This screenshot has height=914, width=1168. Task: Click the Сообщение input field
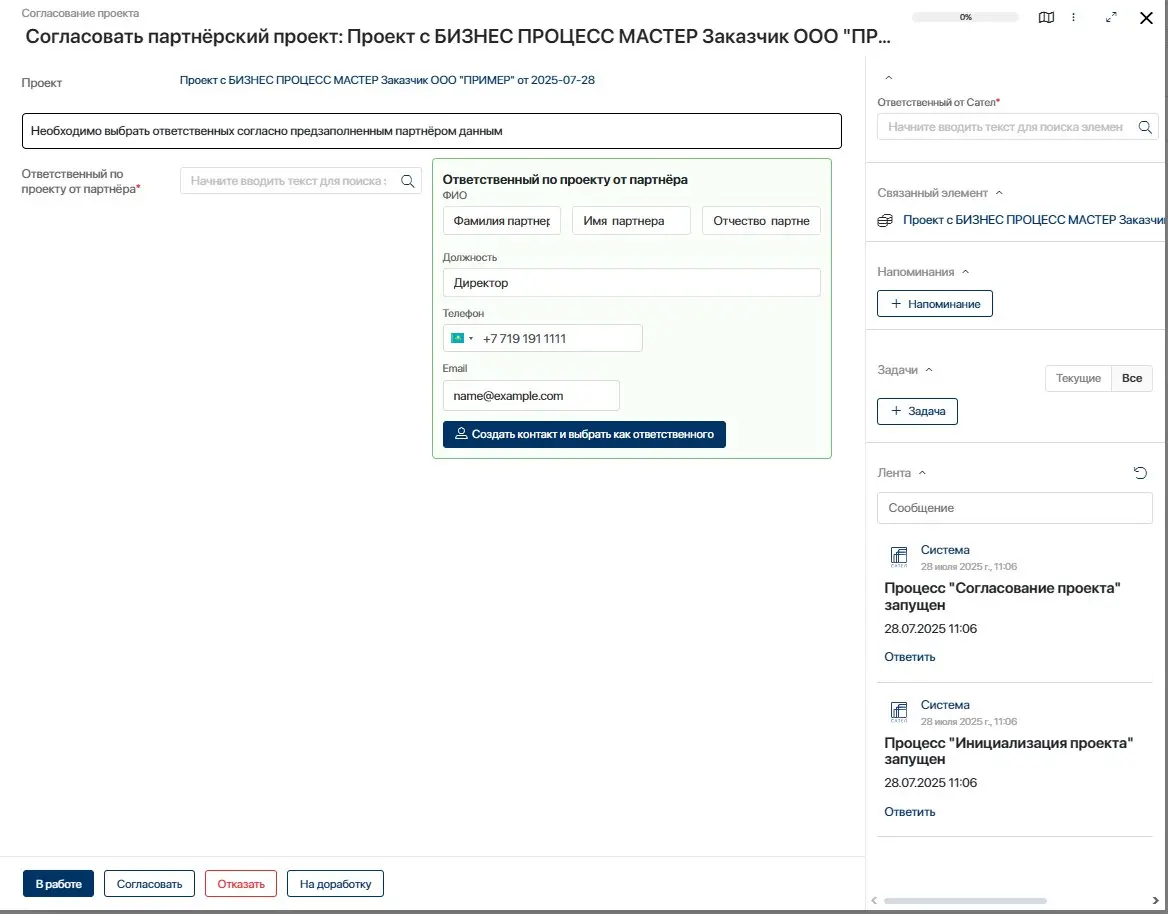point(1014,508)
